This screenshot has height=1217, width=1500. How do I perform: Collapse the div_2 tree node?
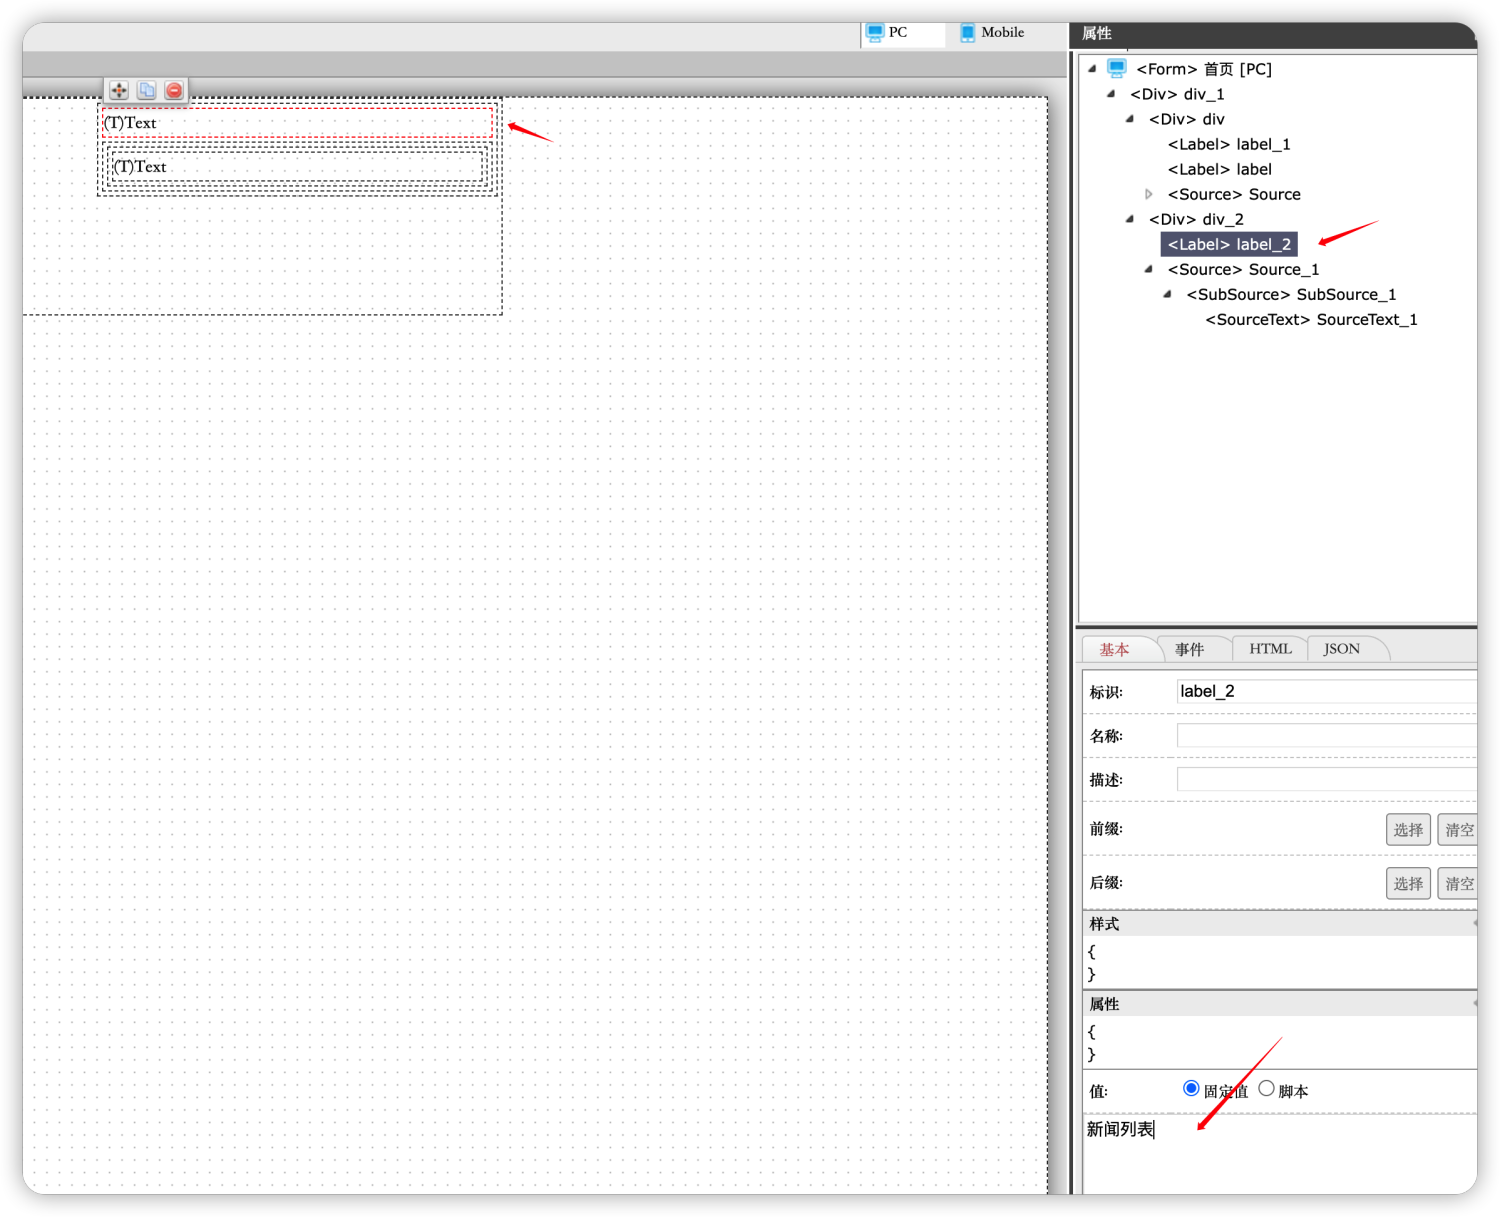click(1130, 219)
